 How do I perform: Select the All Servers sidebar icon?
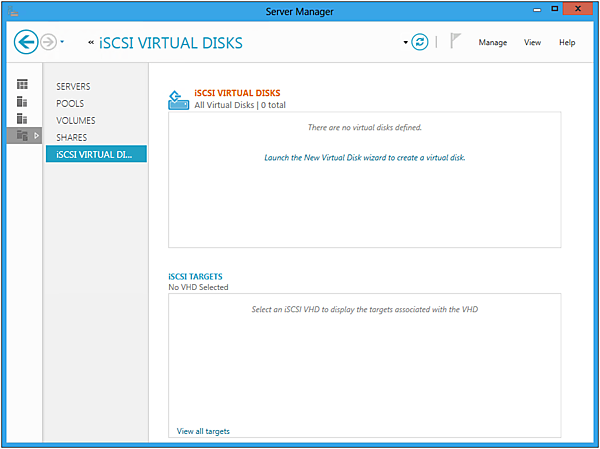22,118
